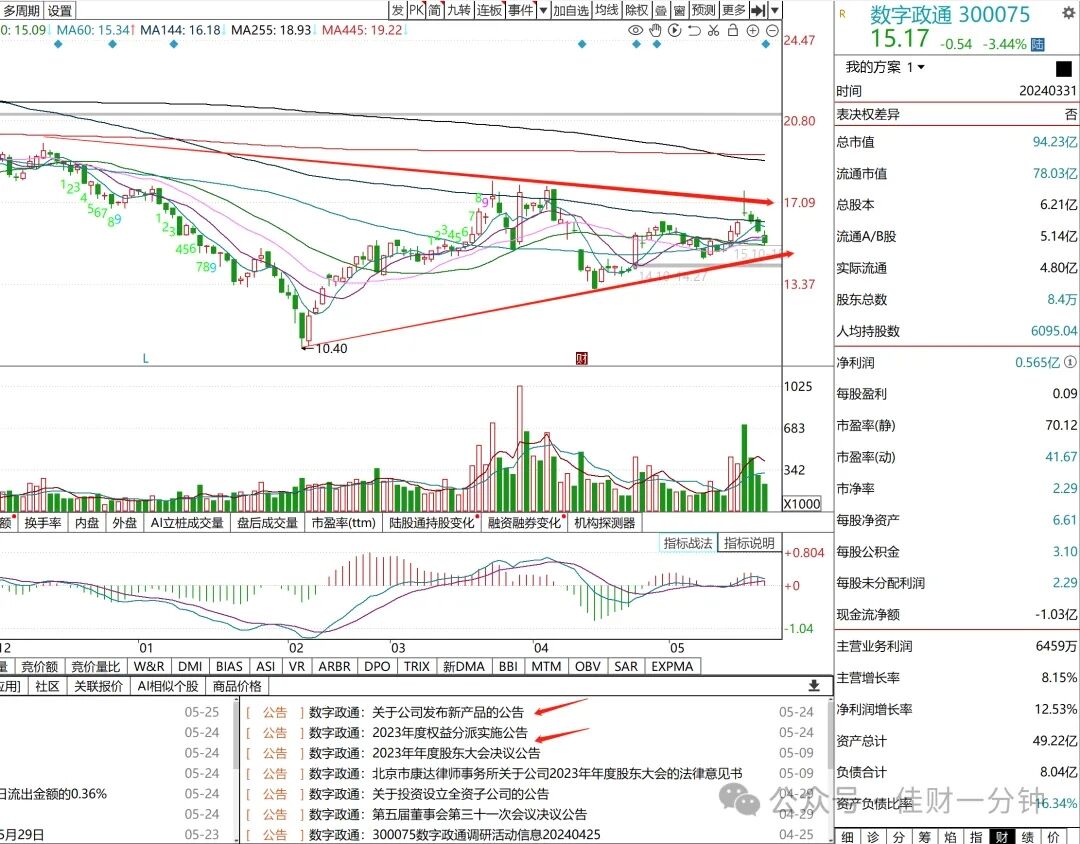Click the 九转 indicator button
This screenshot has height=844, width=1080.
click(459, 10)
